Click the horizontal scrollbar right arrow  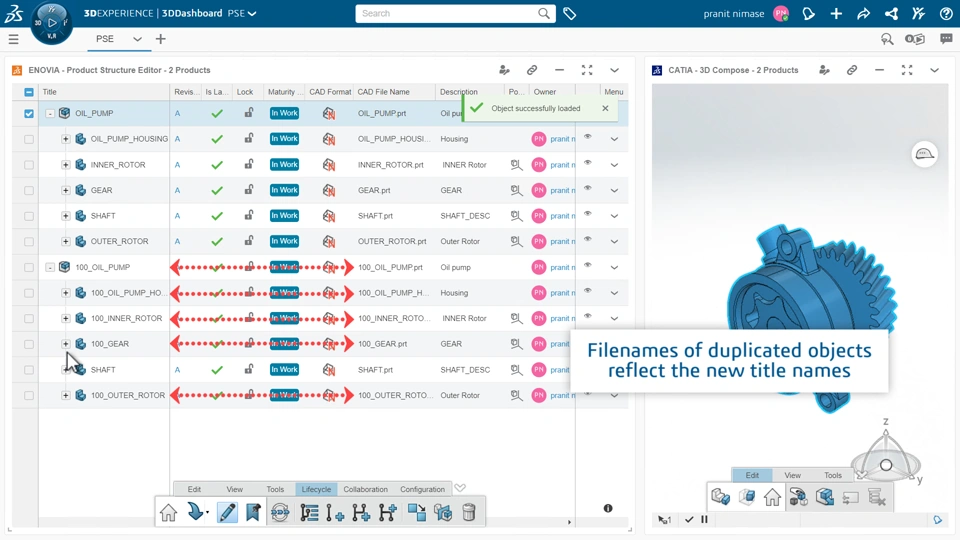pyautogui.click(x=569, y=522)
